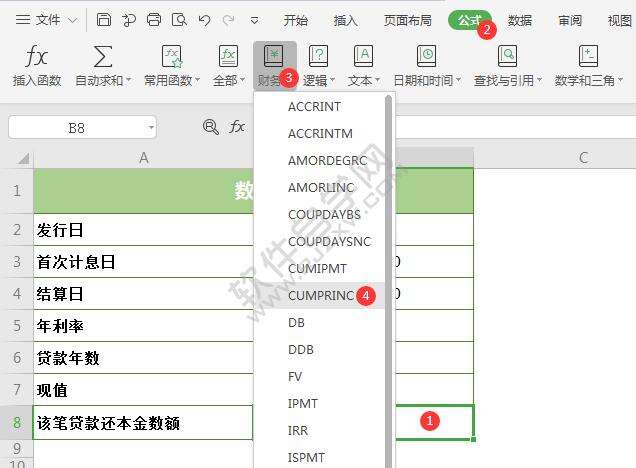Click cell containing 结算日
Screen dimensions: 636x468
tap(143, 294)
